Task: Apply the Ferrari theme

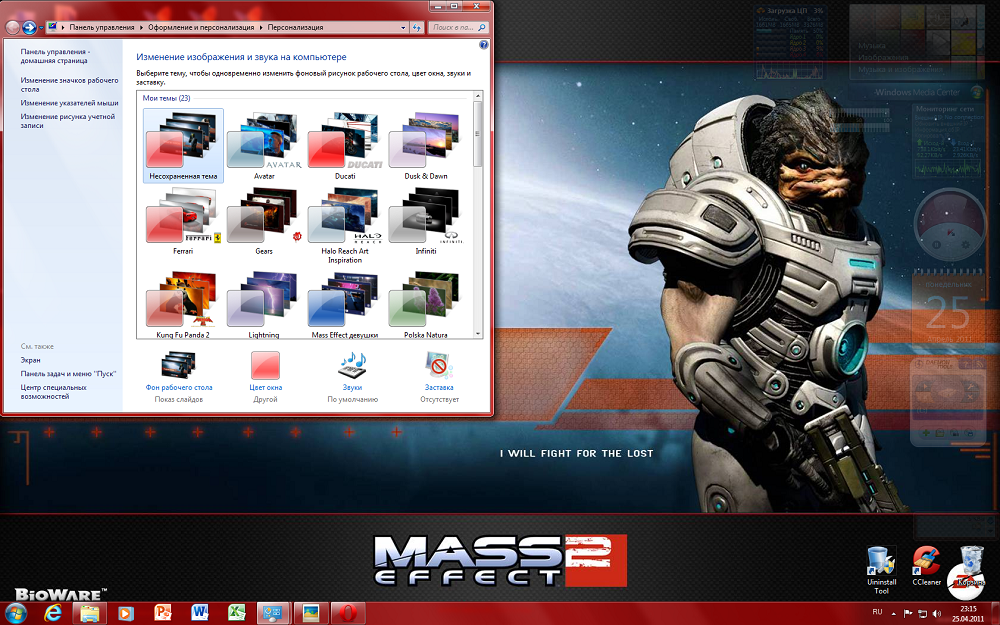Action: click(x=183, y=221)
